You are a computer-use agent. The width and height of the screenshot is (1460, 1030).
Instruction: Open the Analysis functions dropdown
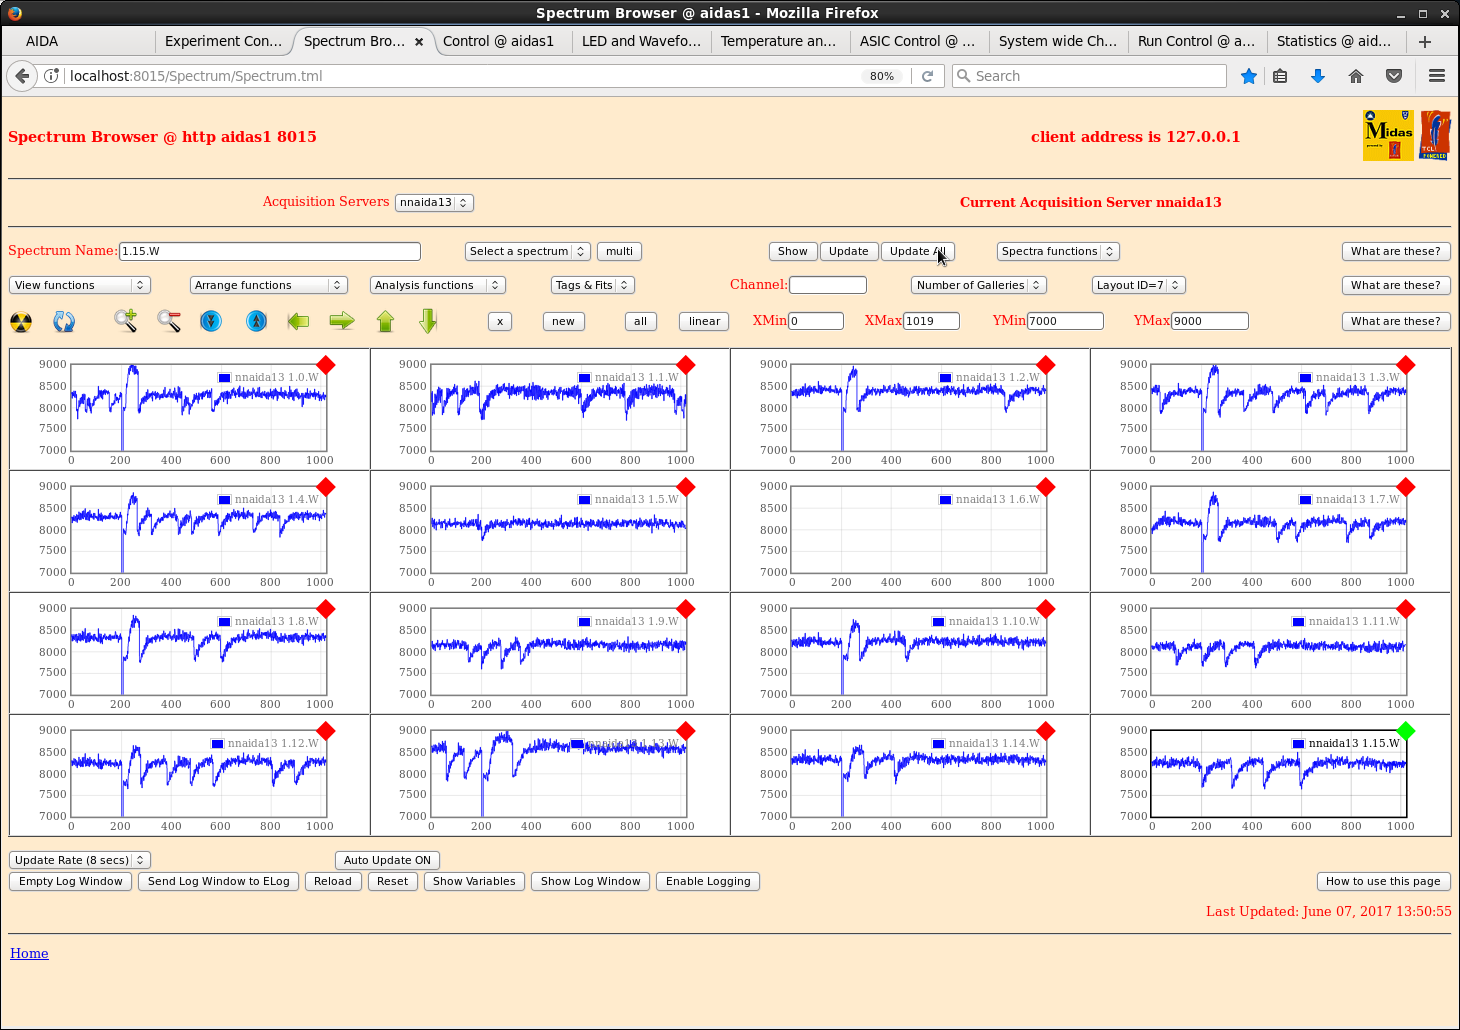click(438, 285)
